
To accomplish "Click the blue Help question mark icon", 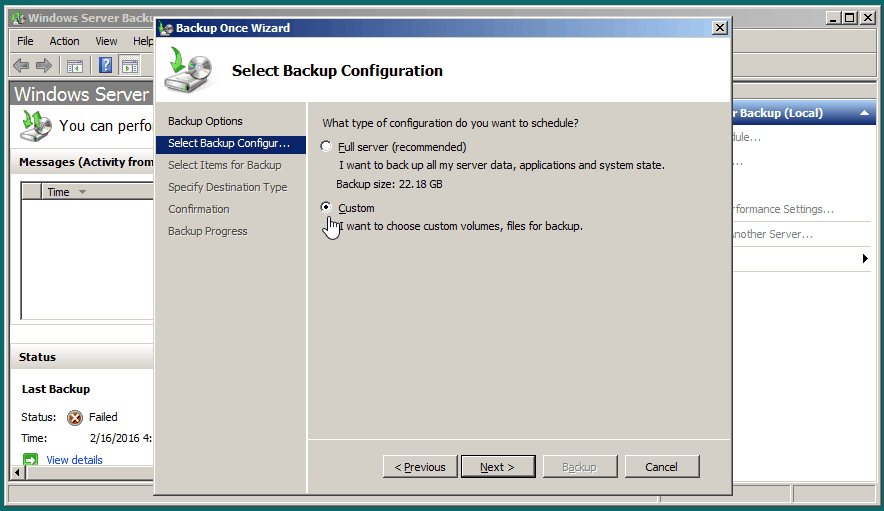I will (105, 65).
